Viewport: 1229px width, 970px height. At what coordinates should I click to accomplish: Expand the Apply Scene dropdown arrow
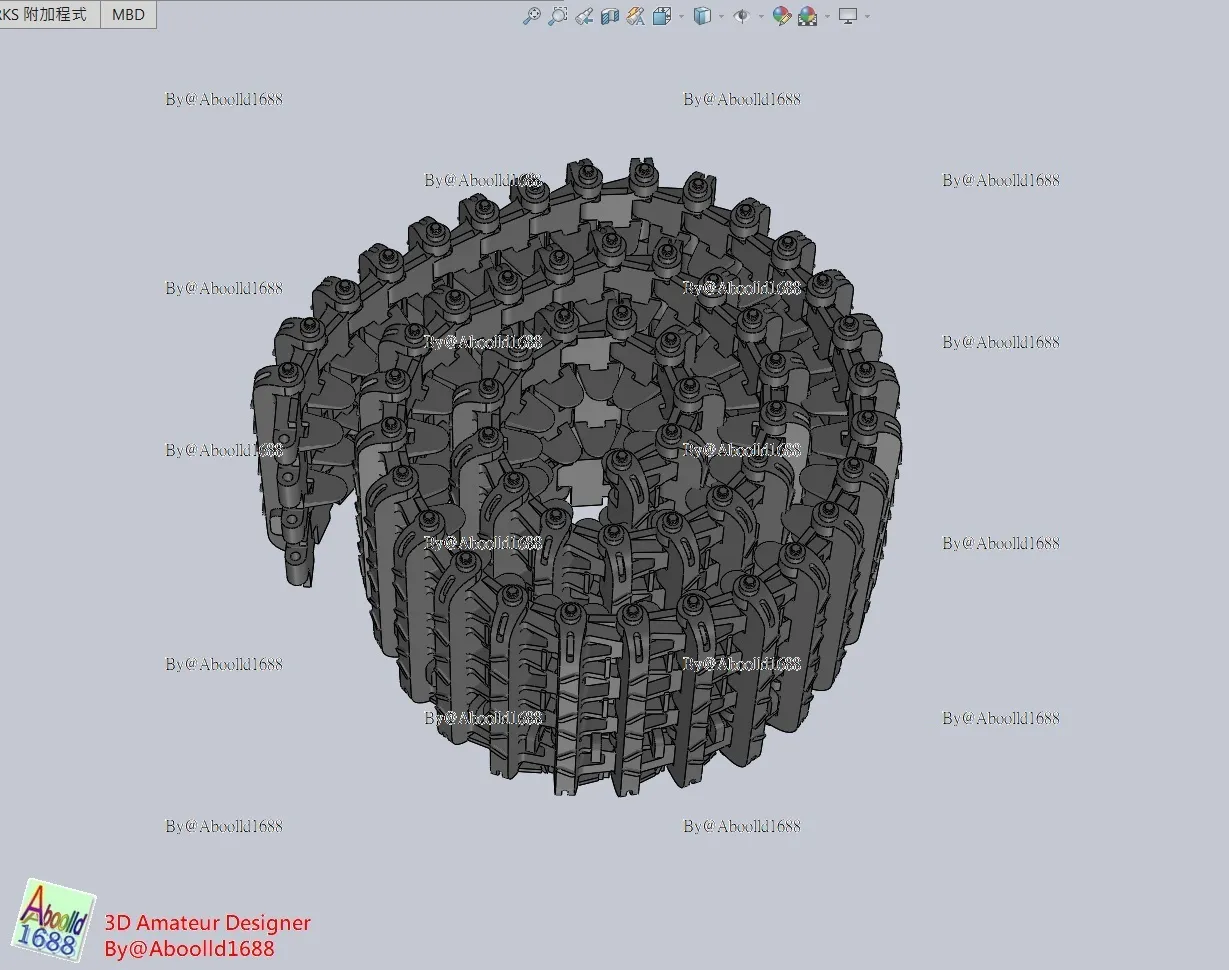pos(826,16)
